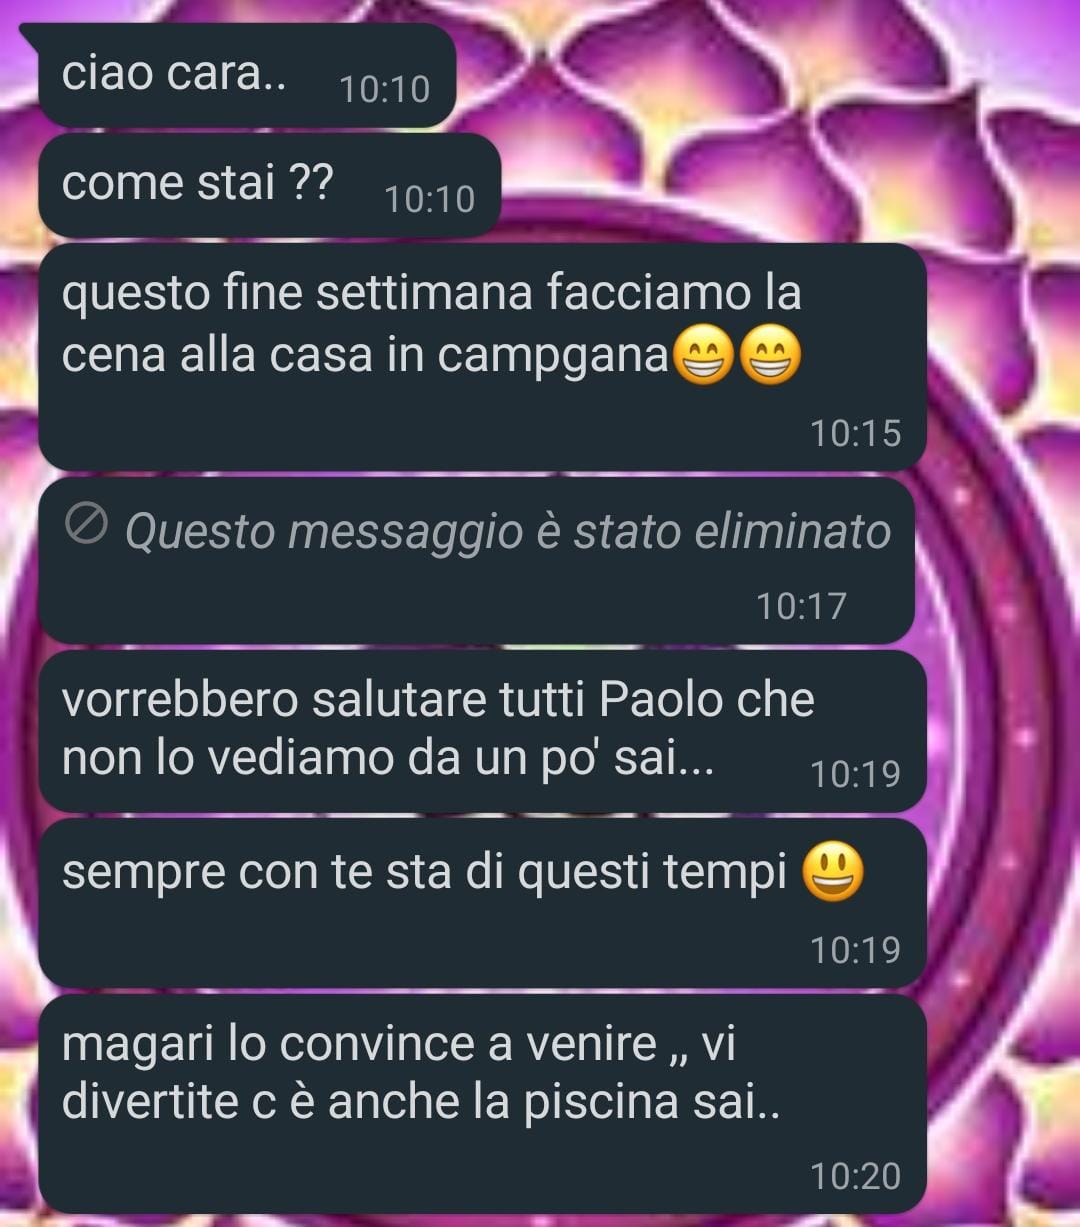Click the 10:17 timestamp on deleted message
The width and height of the screenshot is (1080, 1227).
tap(801, 606)
